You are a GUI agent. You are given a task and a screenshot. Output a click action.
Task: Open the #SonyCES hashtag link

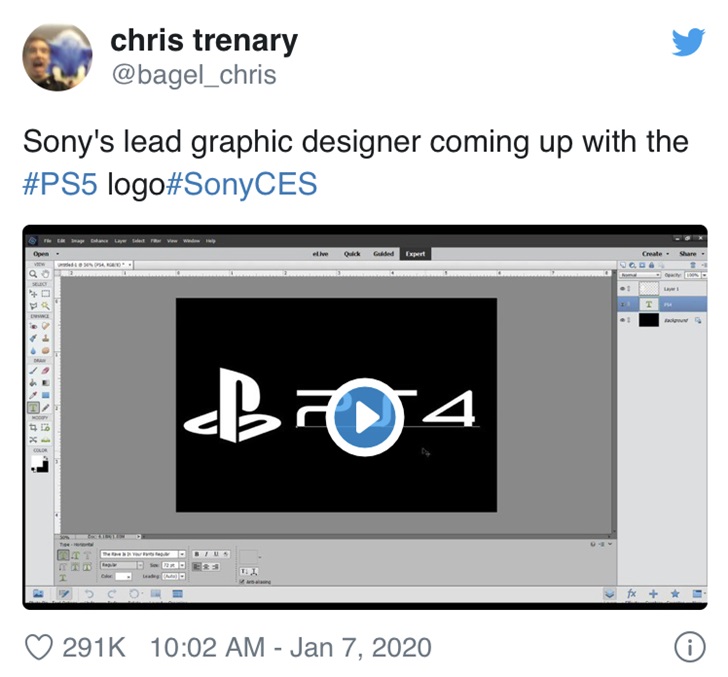241,183
